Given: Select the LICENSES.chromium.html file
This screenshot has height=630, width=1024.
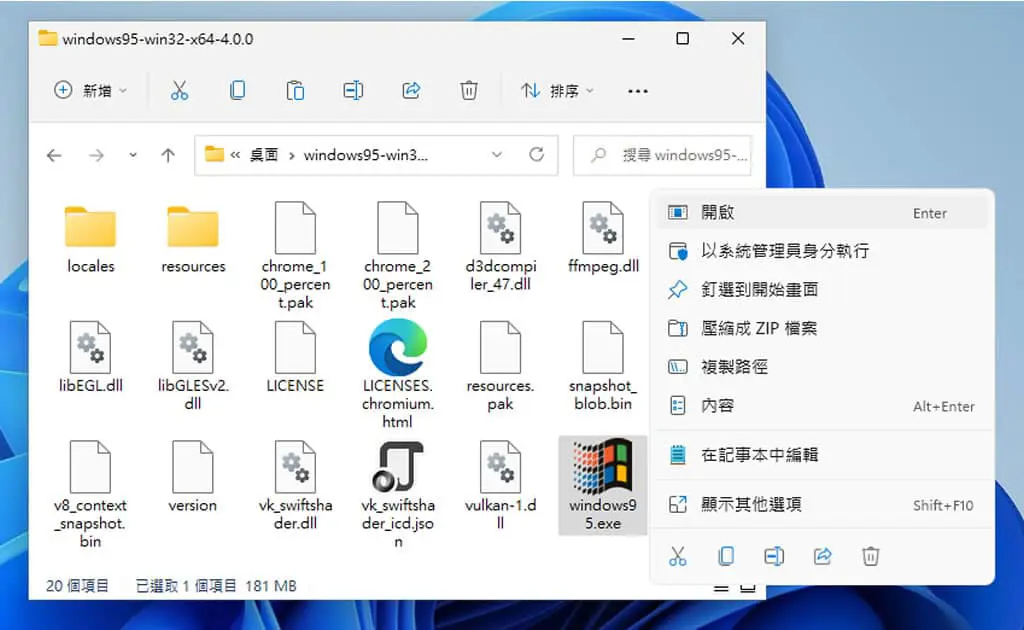Looking at the screenshot, I should (x=397, y=374).
